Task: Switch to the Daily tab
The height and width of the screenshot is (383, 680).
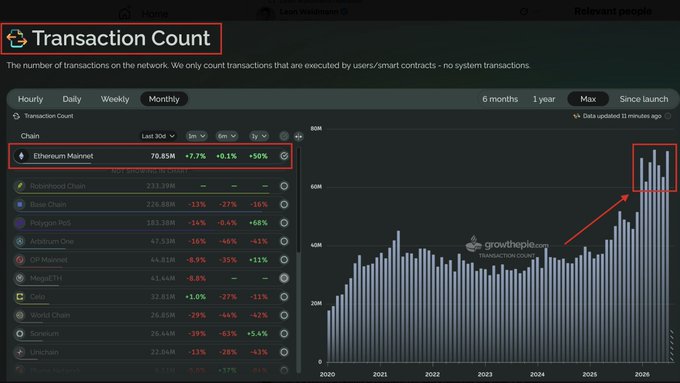Action: coord(72,99)
